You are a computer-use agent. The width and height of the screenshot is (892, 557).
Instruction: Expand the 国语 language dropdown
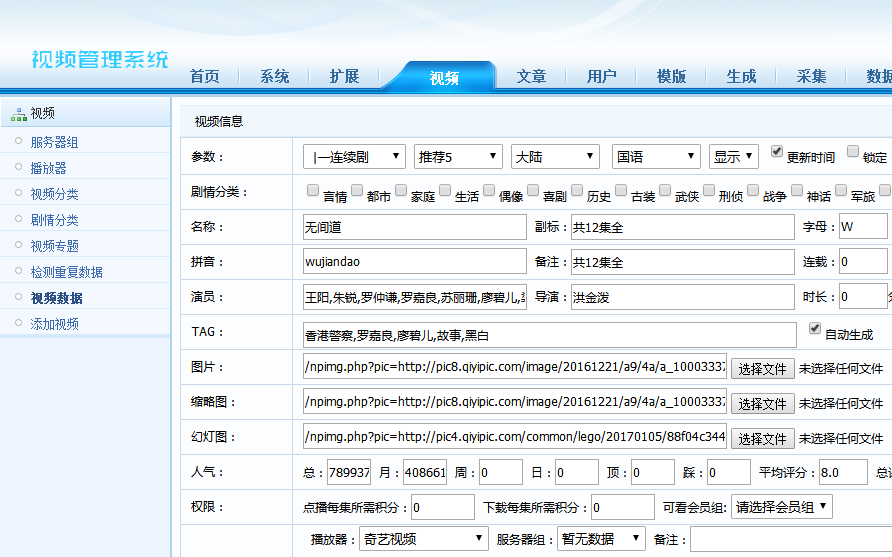click(x=656, y=156)
